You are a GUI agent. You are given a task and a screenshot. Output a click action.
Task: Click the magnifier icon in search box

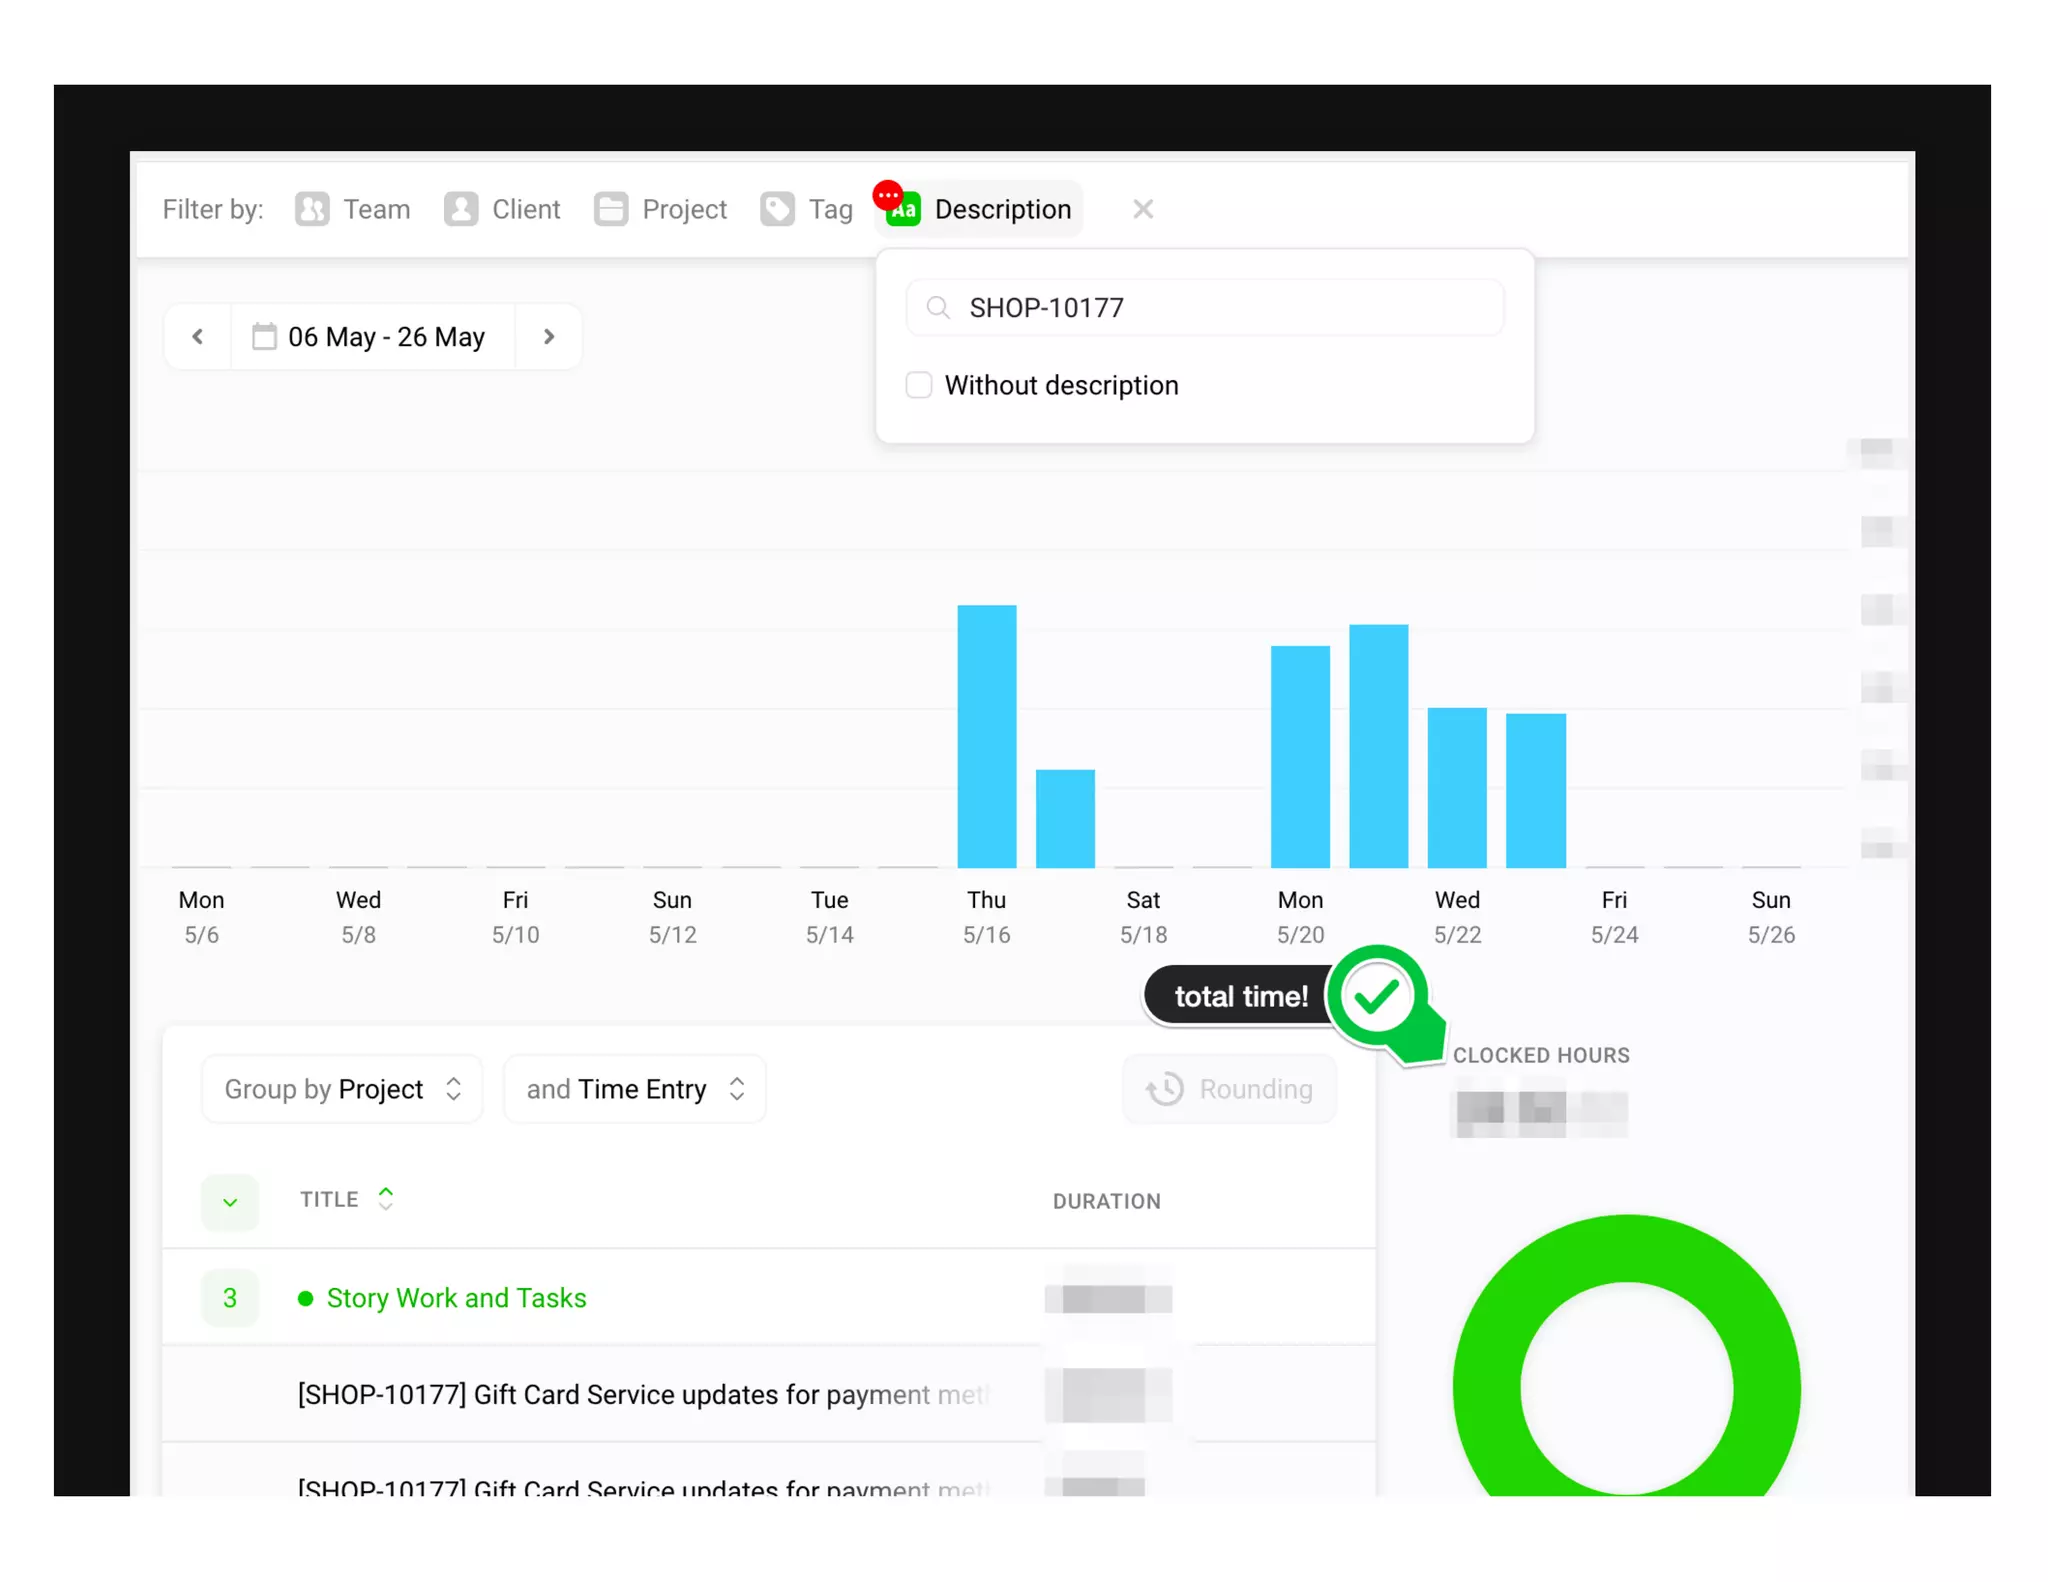point(937,308)
